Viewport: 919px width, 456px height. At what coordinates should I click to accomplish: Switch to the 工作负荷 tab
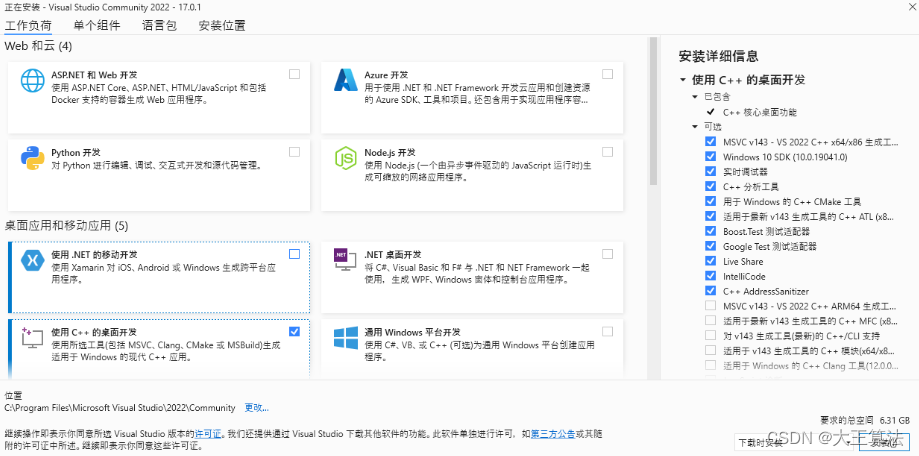(28, 25)
